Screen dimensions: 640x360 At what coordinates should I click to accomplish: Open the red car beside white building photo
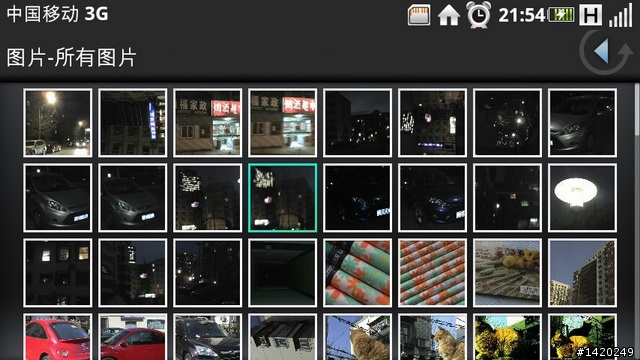pos(133,337)
